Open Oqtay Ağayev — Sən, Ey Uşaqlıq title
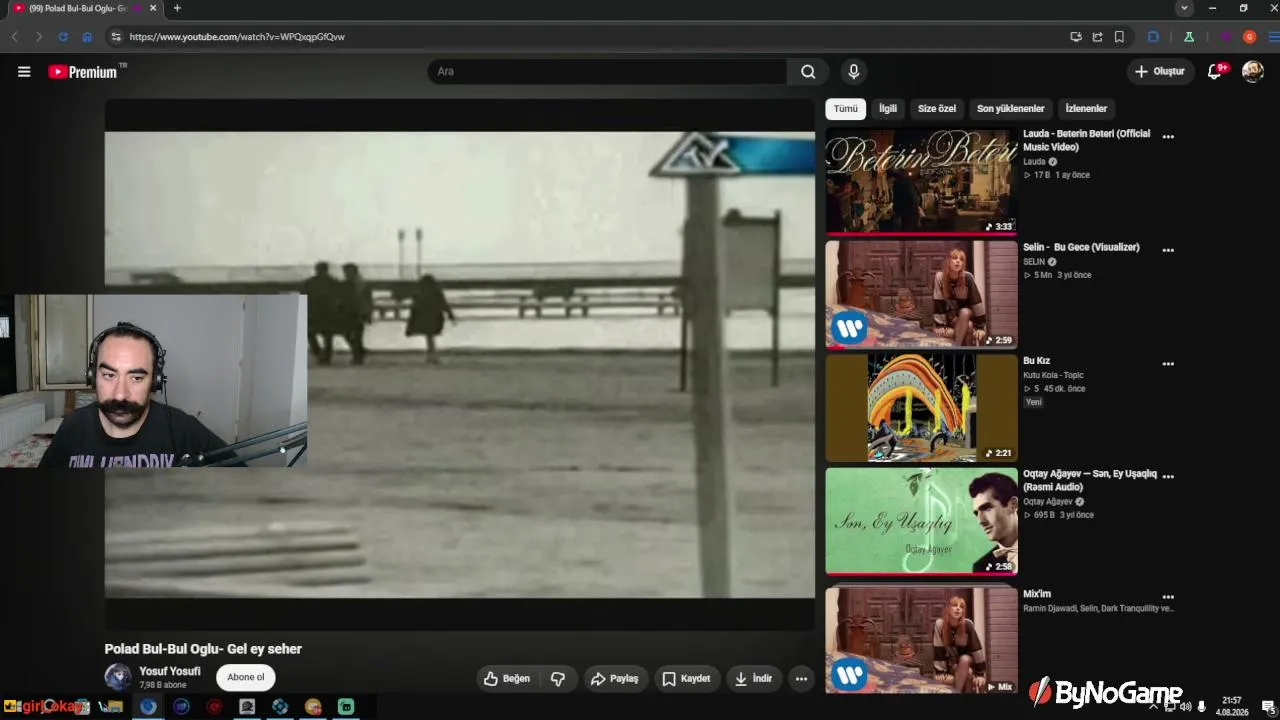The height and width of the screenshot is (720, 1280). pos(1090,480)
